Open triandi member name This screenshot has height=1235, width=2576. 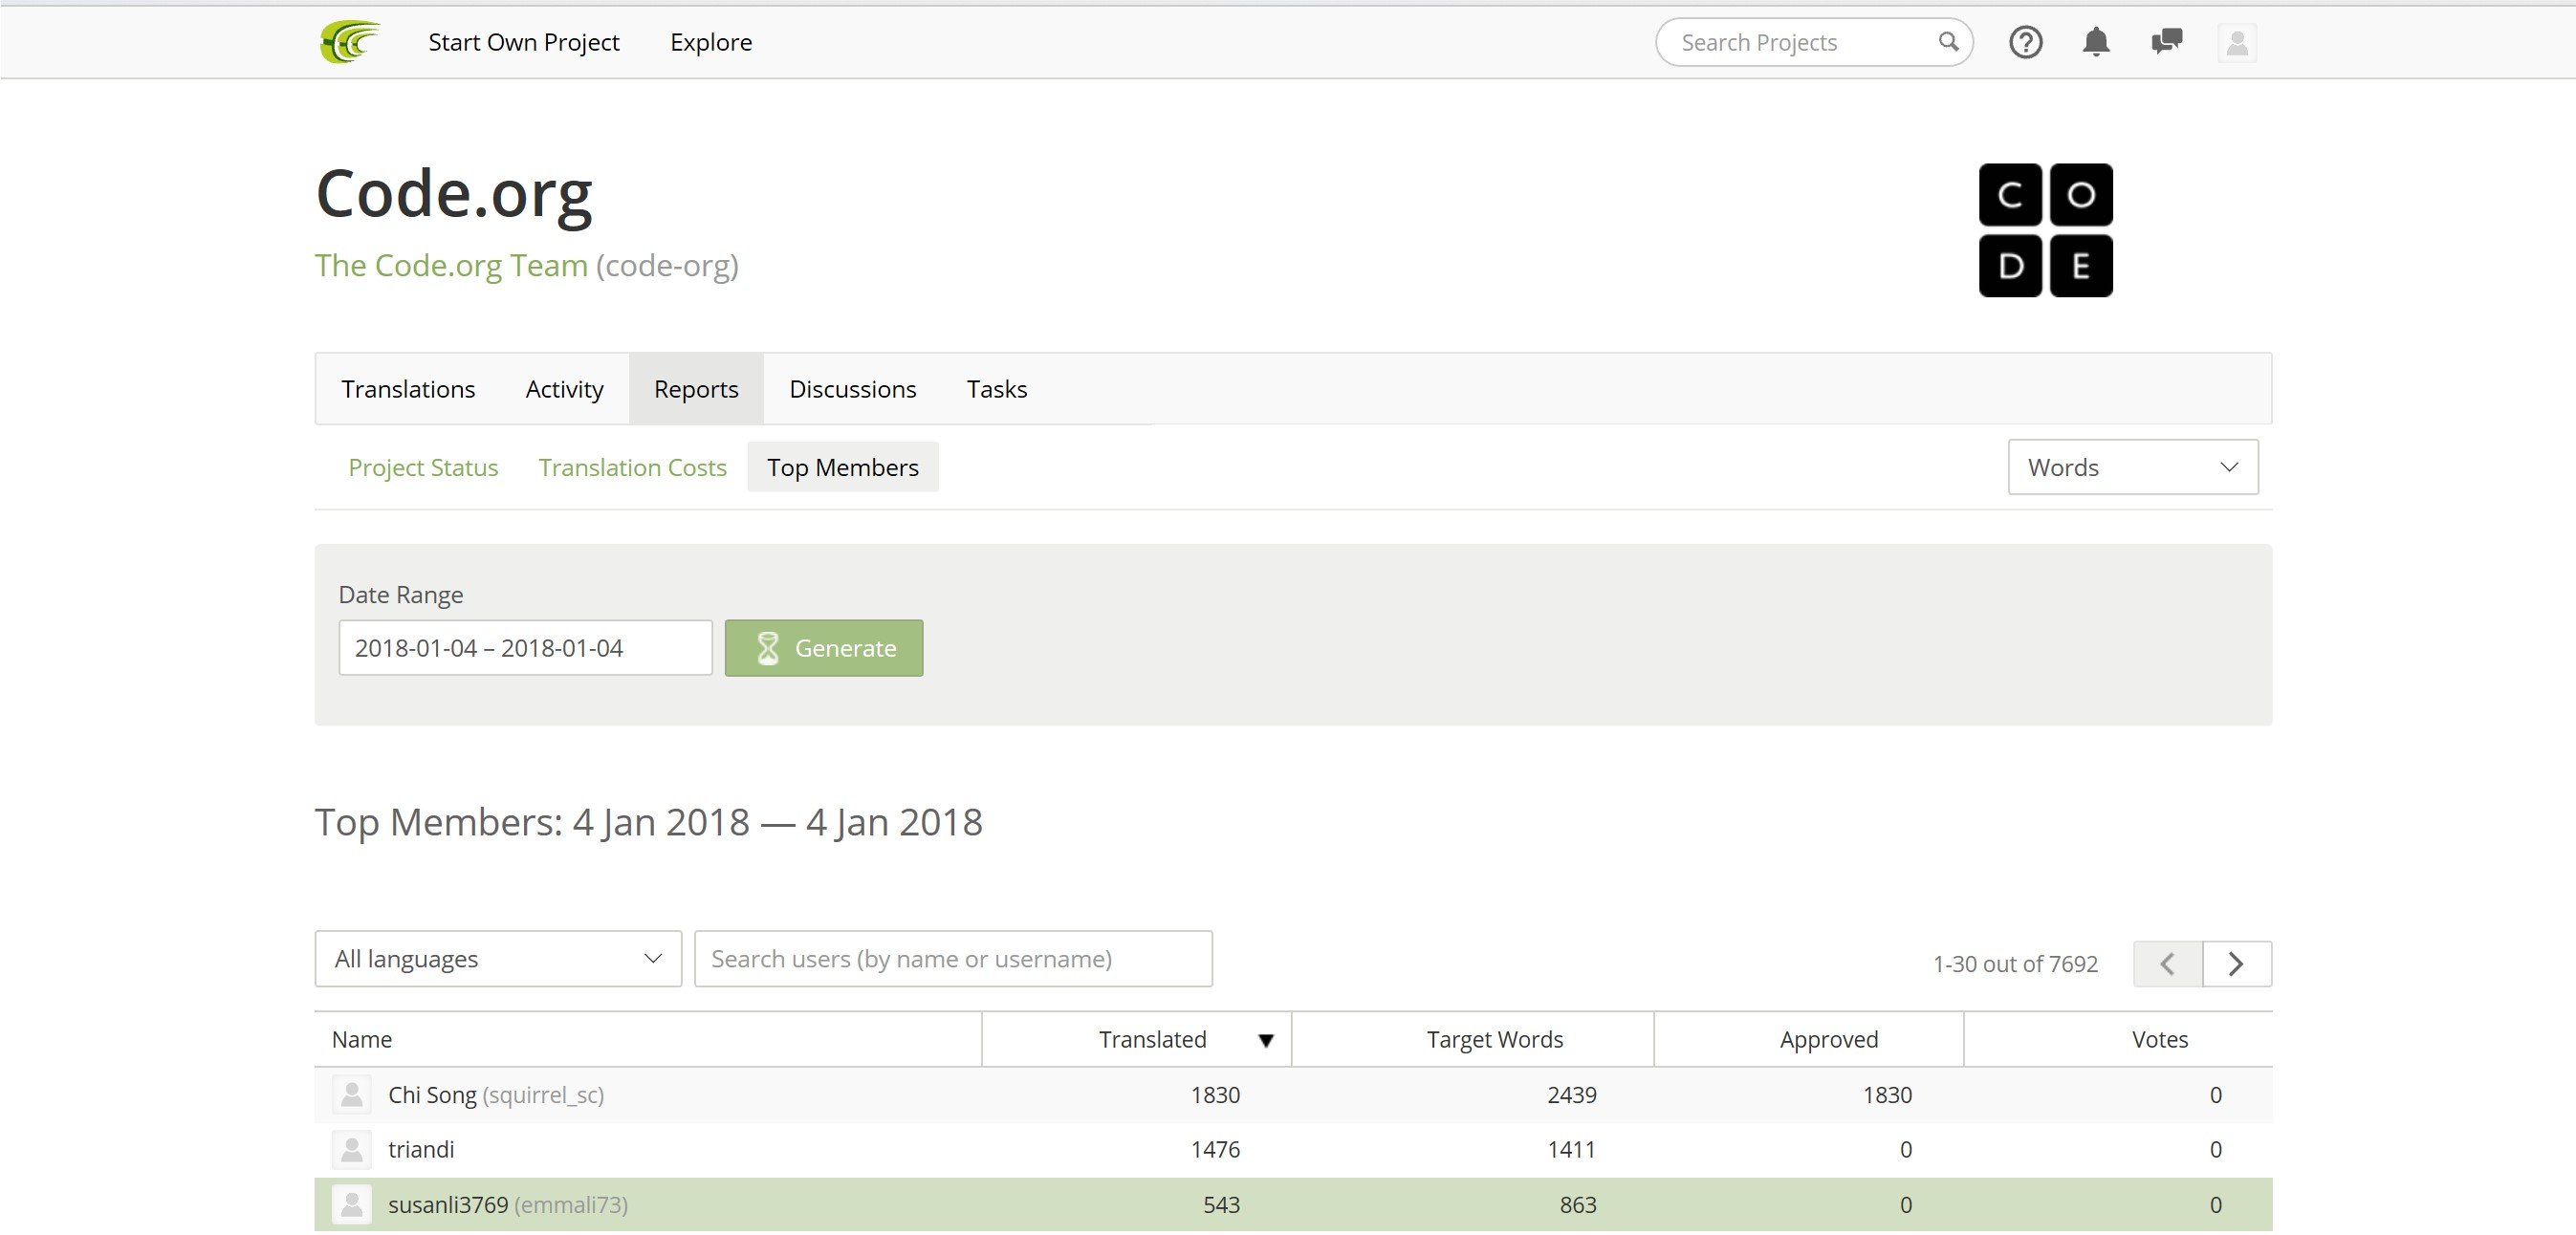(x=421, y=1149)
